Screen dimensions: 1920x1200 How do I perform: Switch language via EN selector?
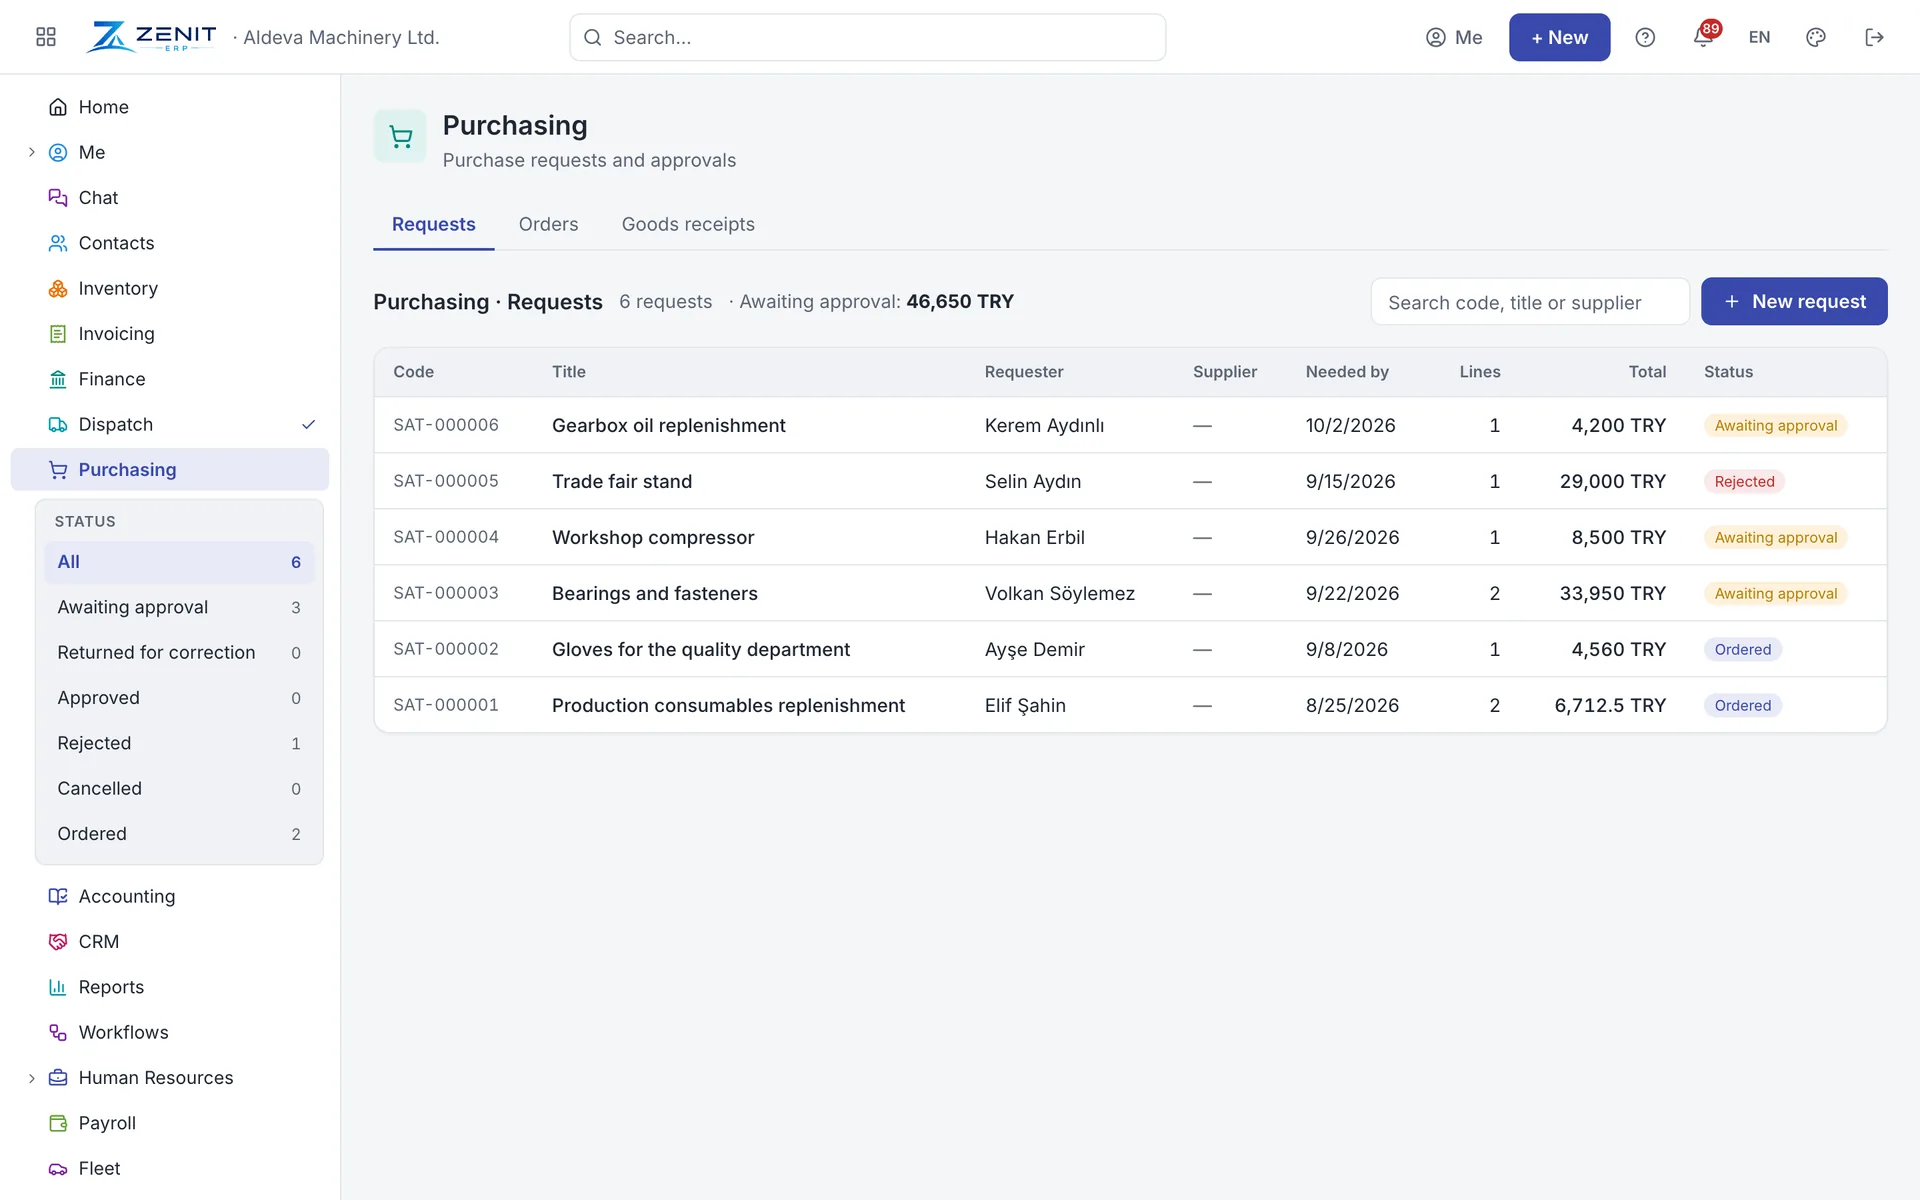pyautogui.click(x=1759, y=37)
